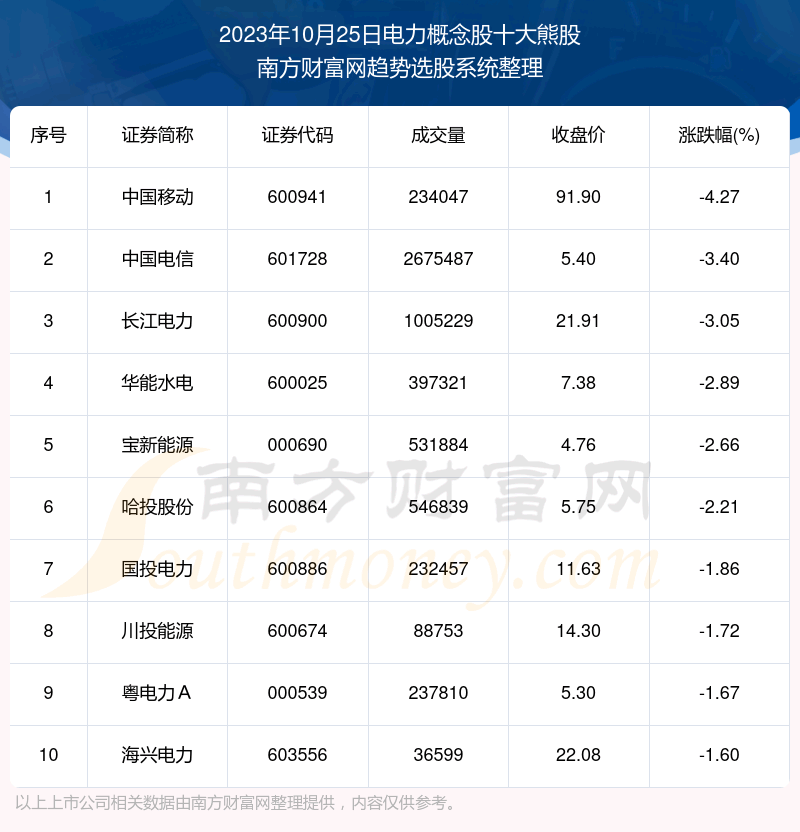
Task: Click volume value 88753
Action: click(x=438, y=631)
